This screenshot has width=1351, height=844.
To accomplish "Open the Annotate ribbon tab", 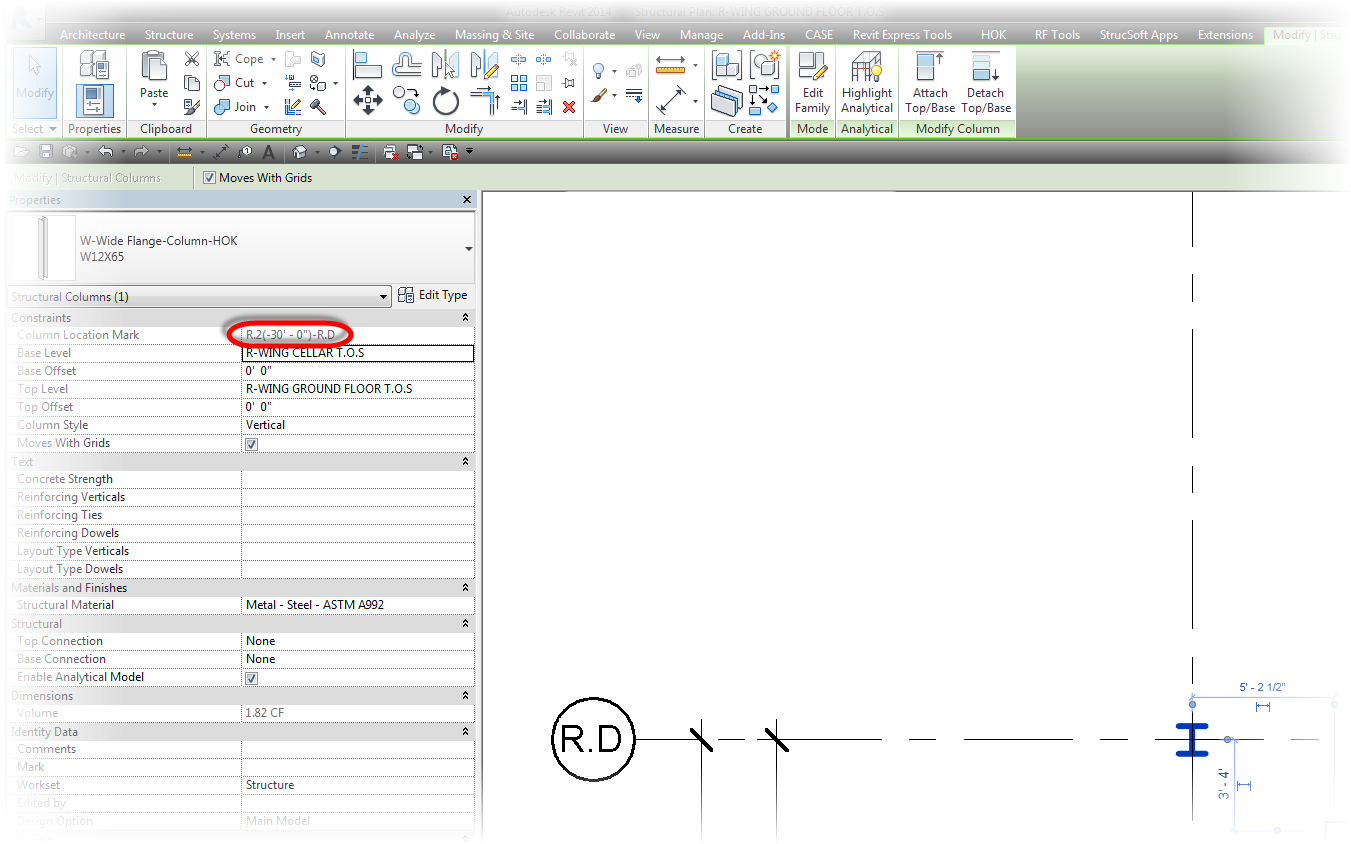I will [350, 35].
